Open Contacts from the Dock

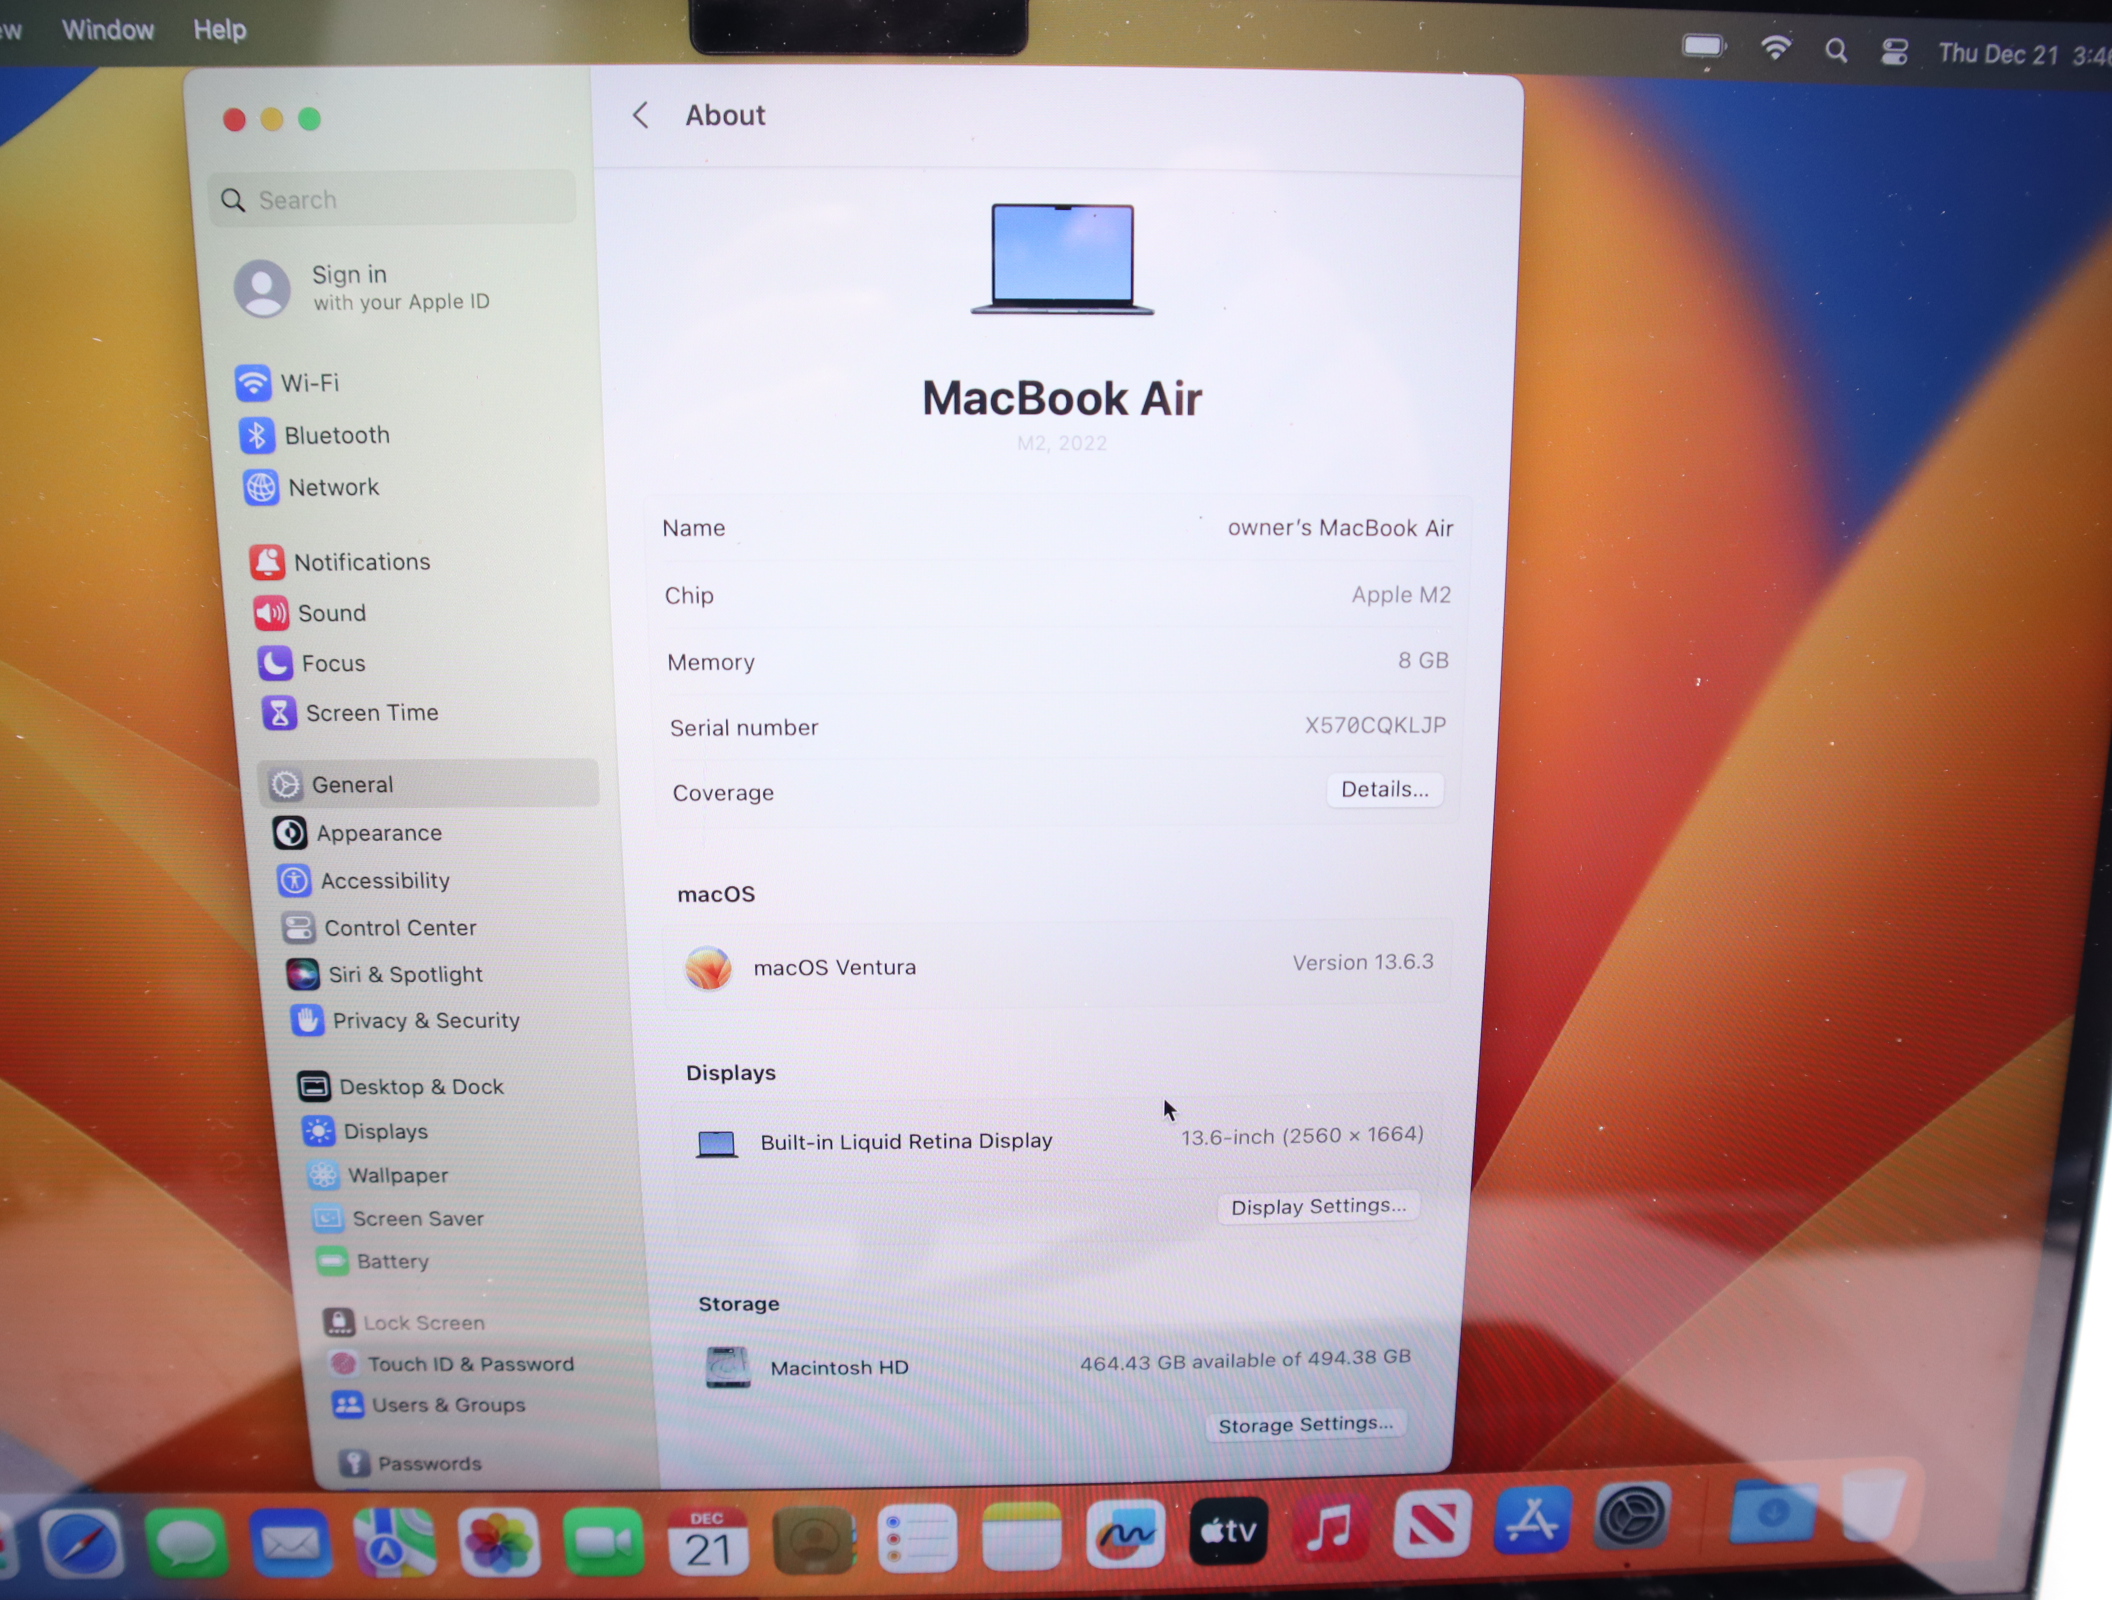pos(814,1538)
